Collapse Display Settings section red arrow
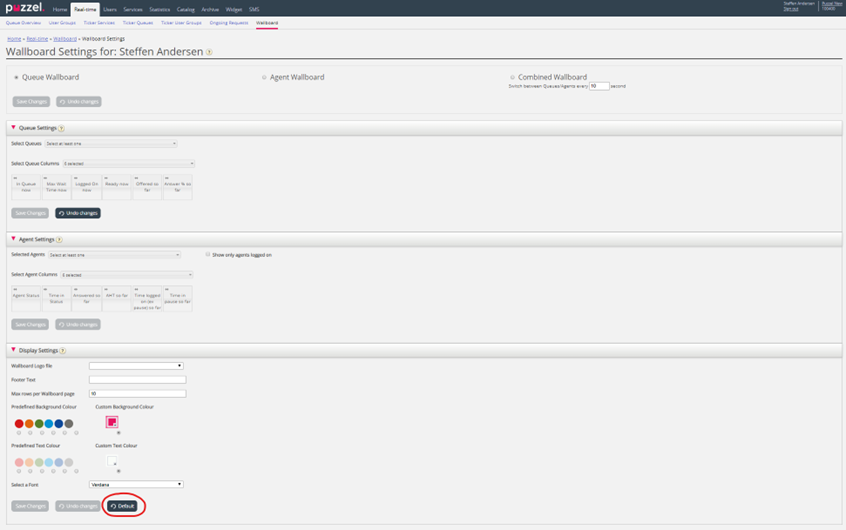 (x=13, y=351)
